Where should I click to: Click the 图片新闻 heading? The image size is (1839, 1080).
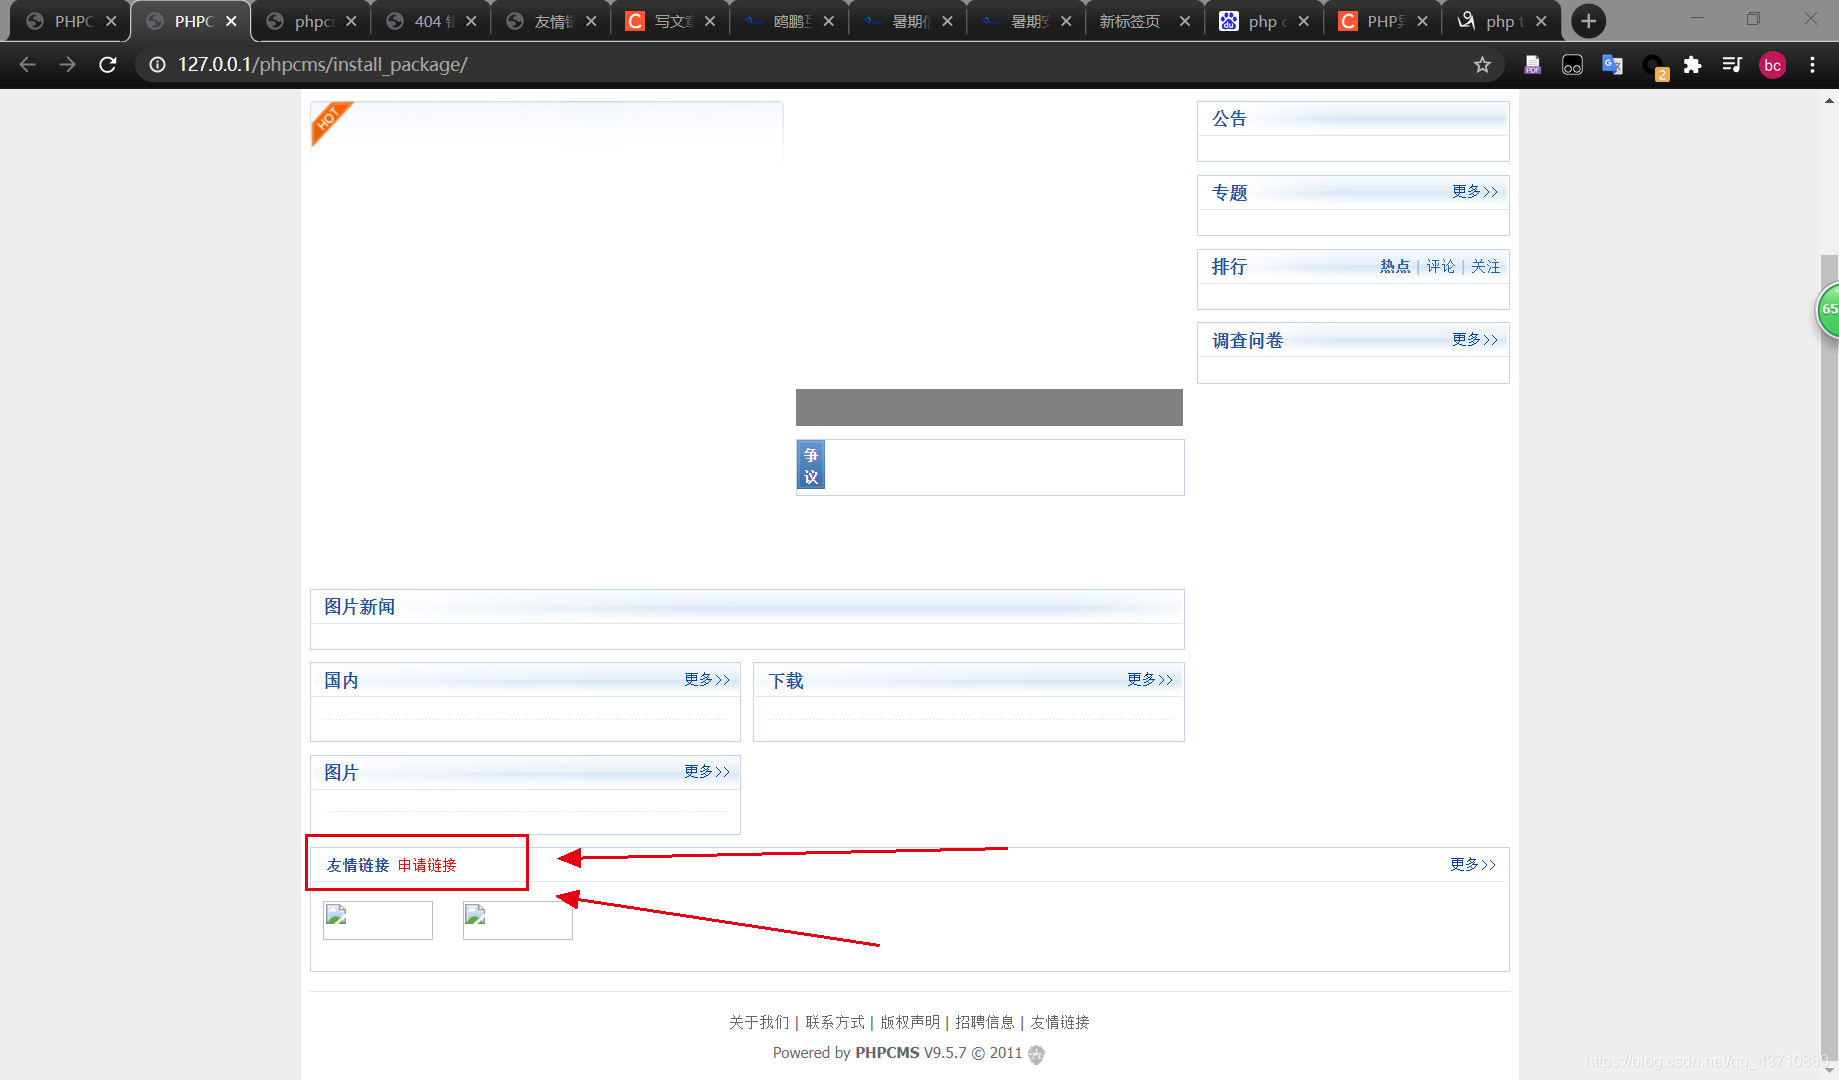coord(359,607)
